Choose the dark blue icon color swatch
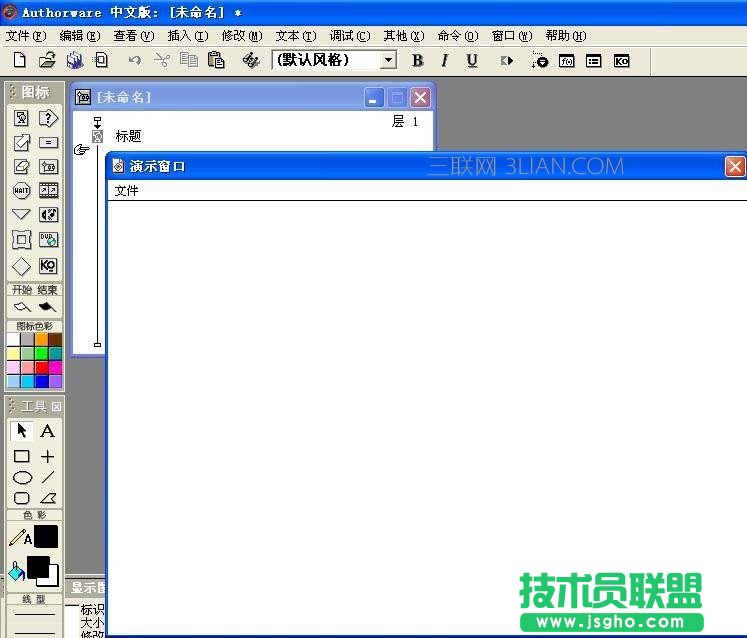This screenshot has height=638, width=747. [x=41, y=381]
